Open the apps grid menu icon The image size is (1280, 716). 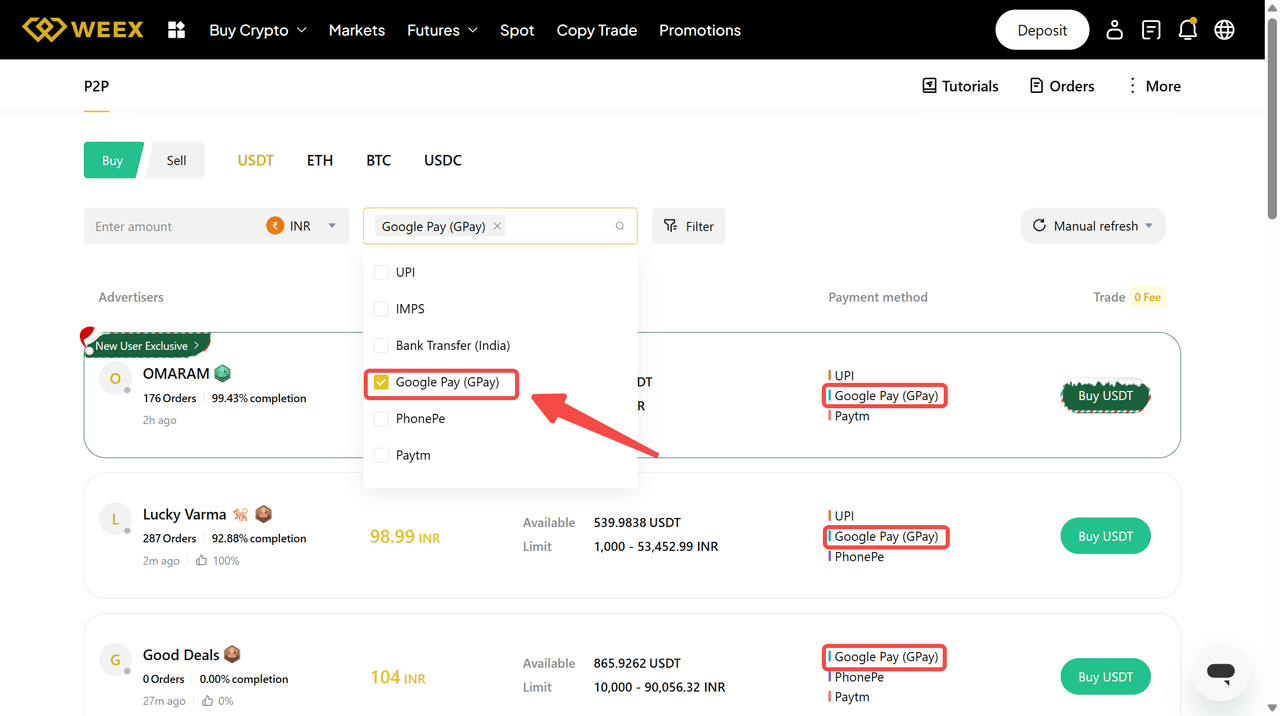pos(176,30)
